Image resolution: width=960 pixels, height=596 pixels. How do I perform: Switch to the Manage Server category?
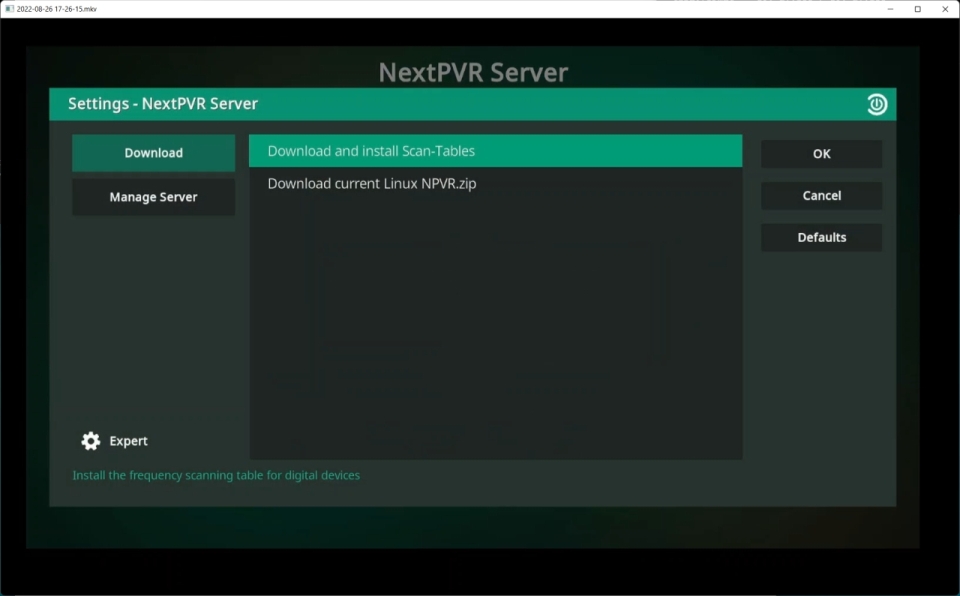coord(153,197)
